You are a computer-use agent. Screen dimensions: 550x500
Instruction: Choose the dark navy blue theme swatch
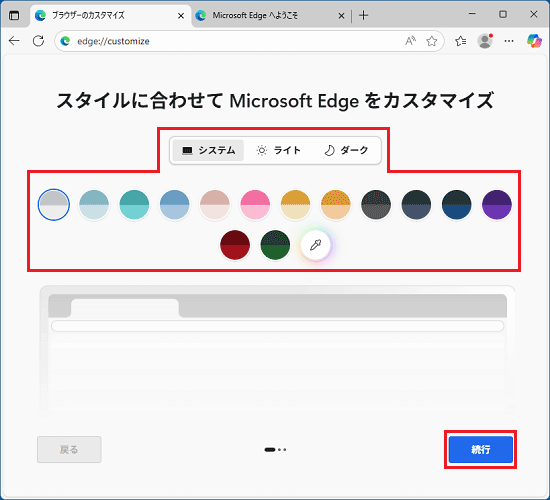457,205
